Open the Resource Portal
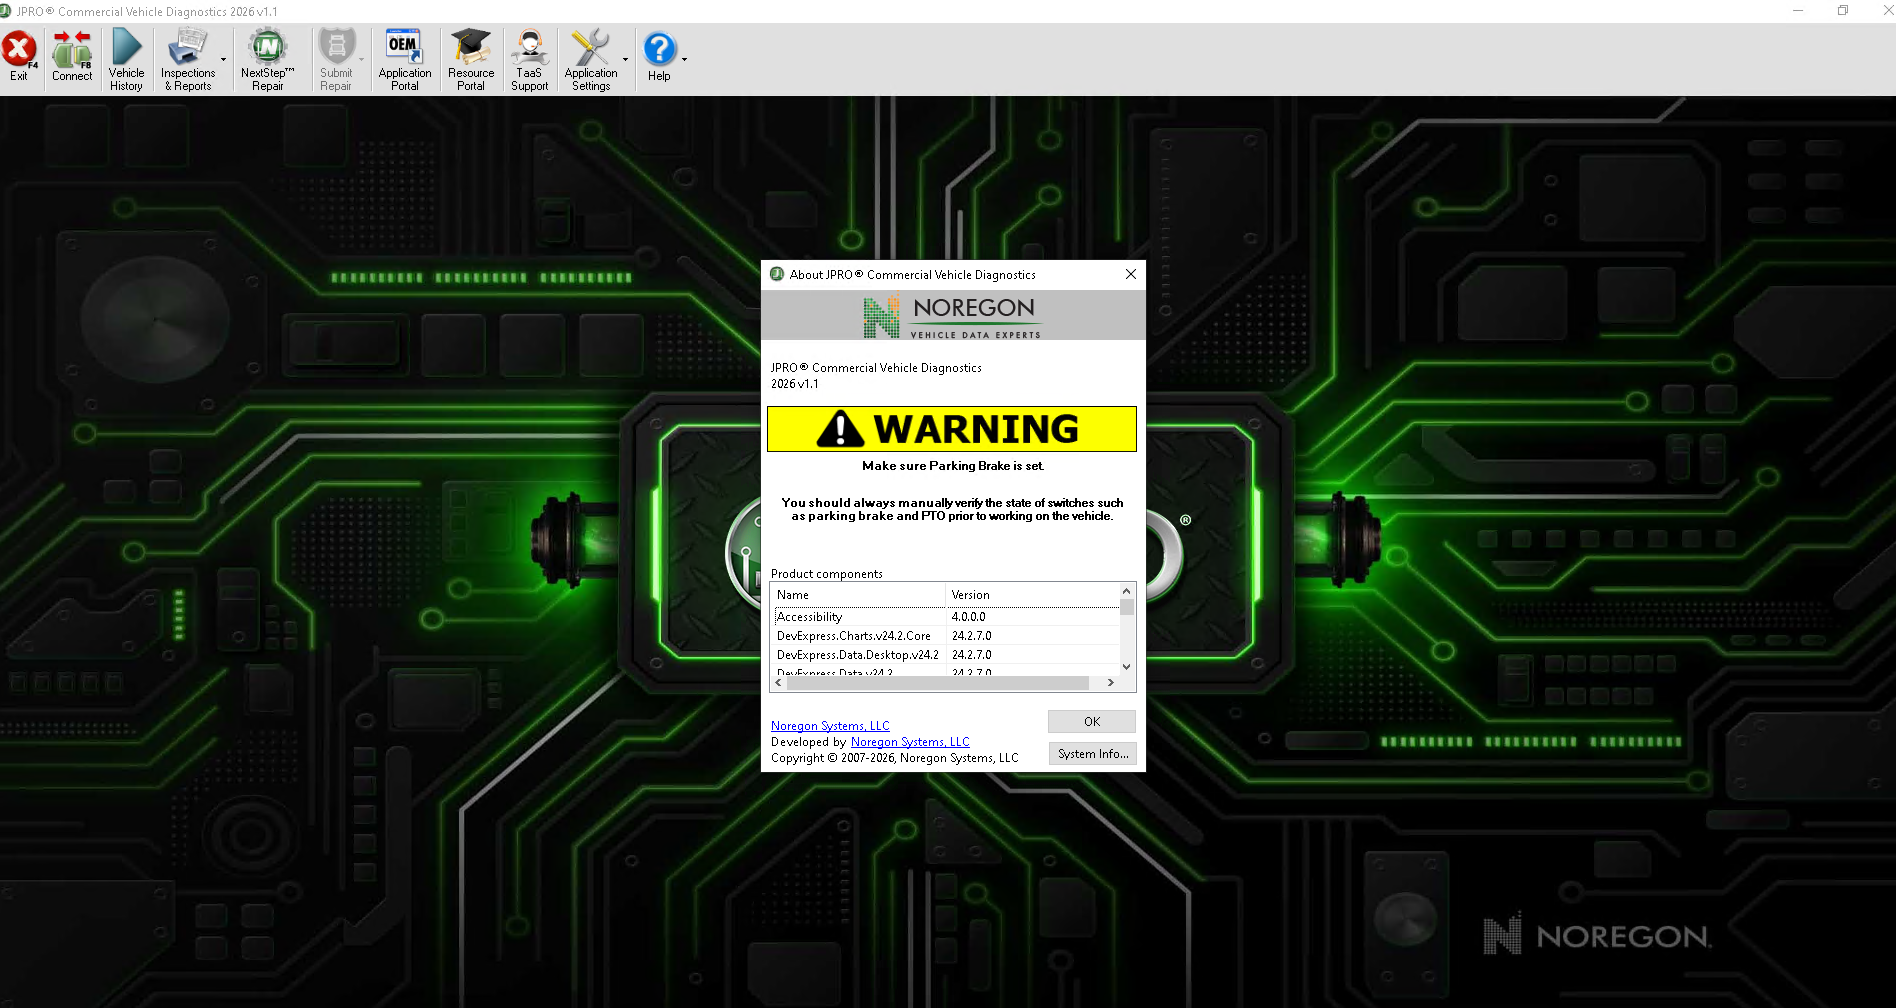The width and height of the screenshot is (1896, 1008). click(471, 60)
